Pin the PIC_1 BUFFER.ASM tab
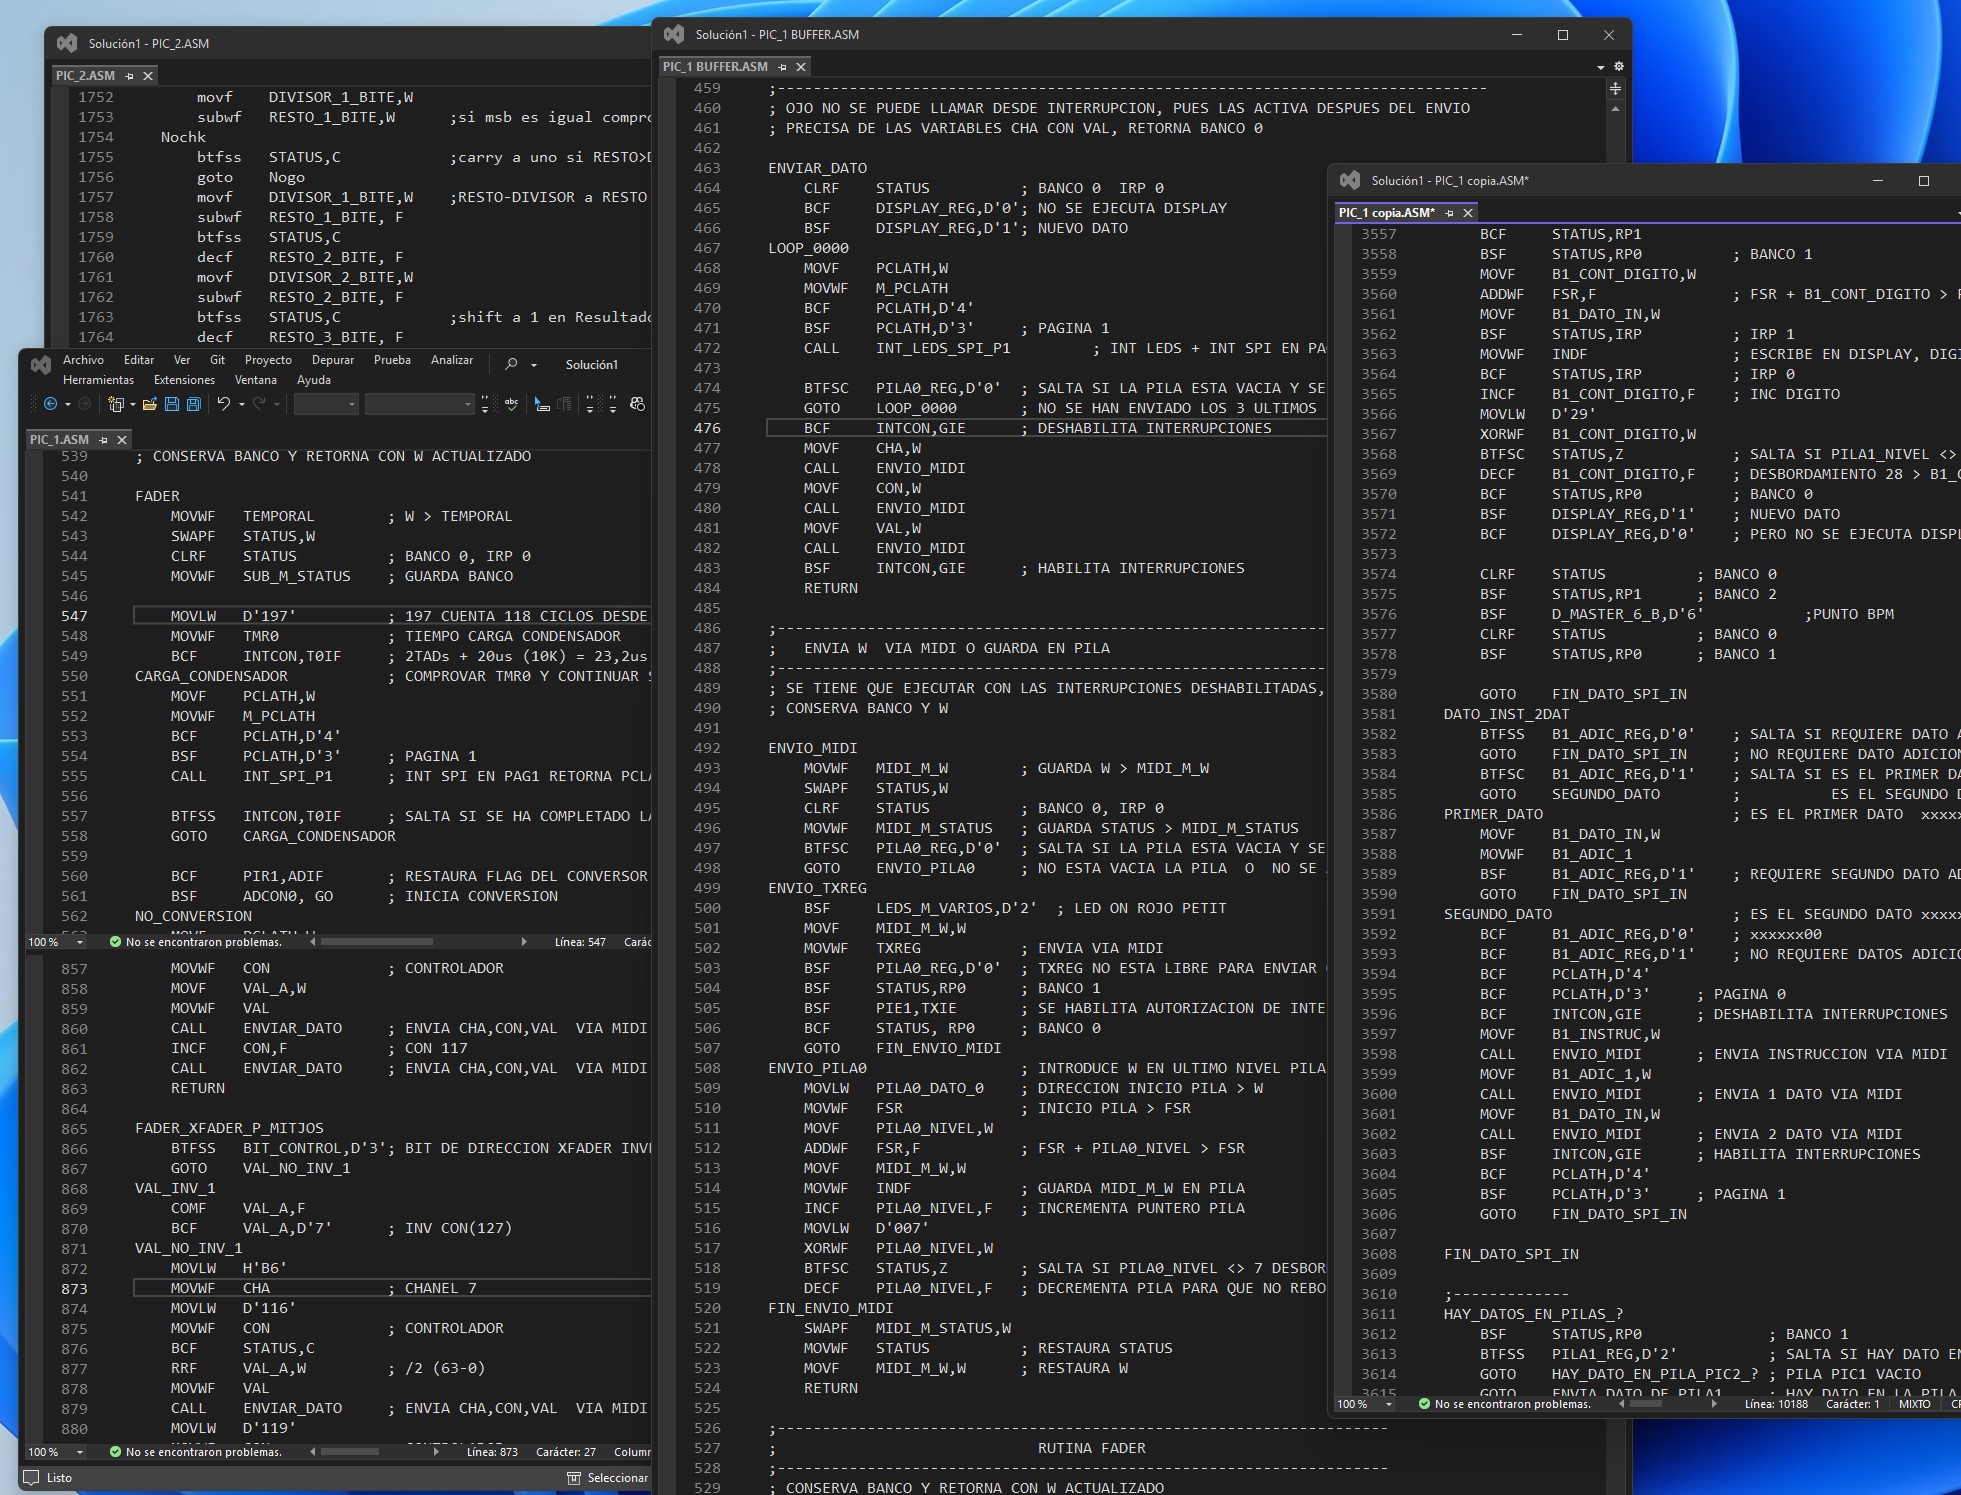This screenshot has height=1495, width=1961. tap(782, 67)
